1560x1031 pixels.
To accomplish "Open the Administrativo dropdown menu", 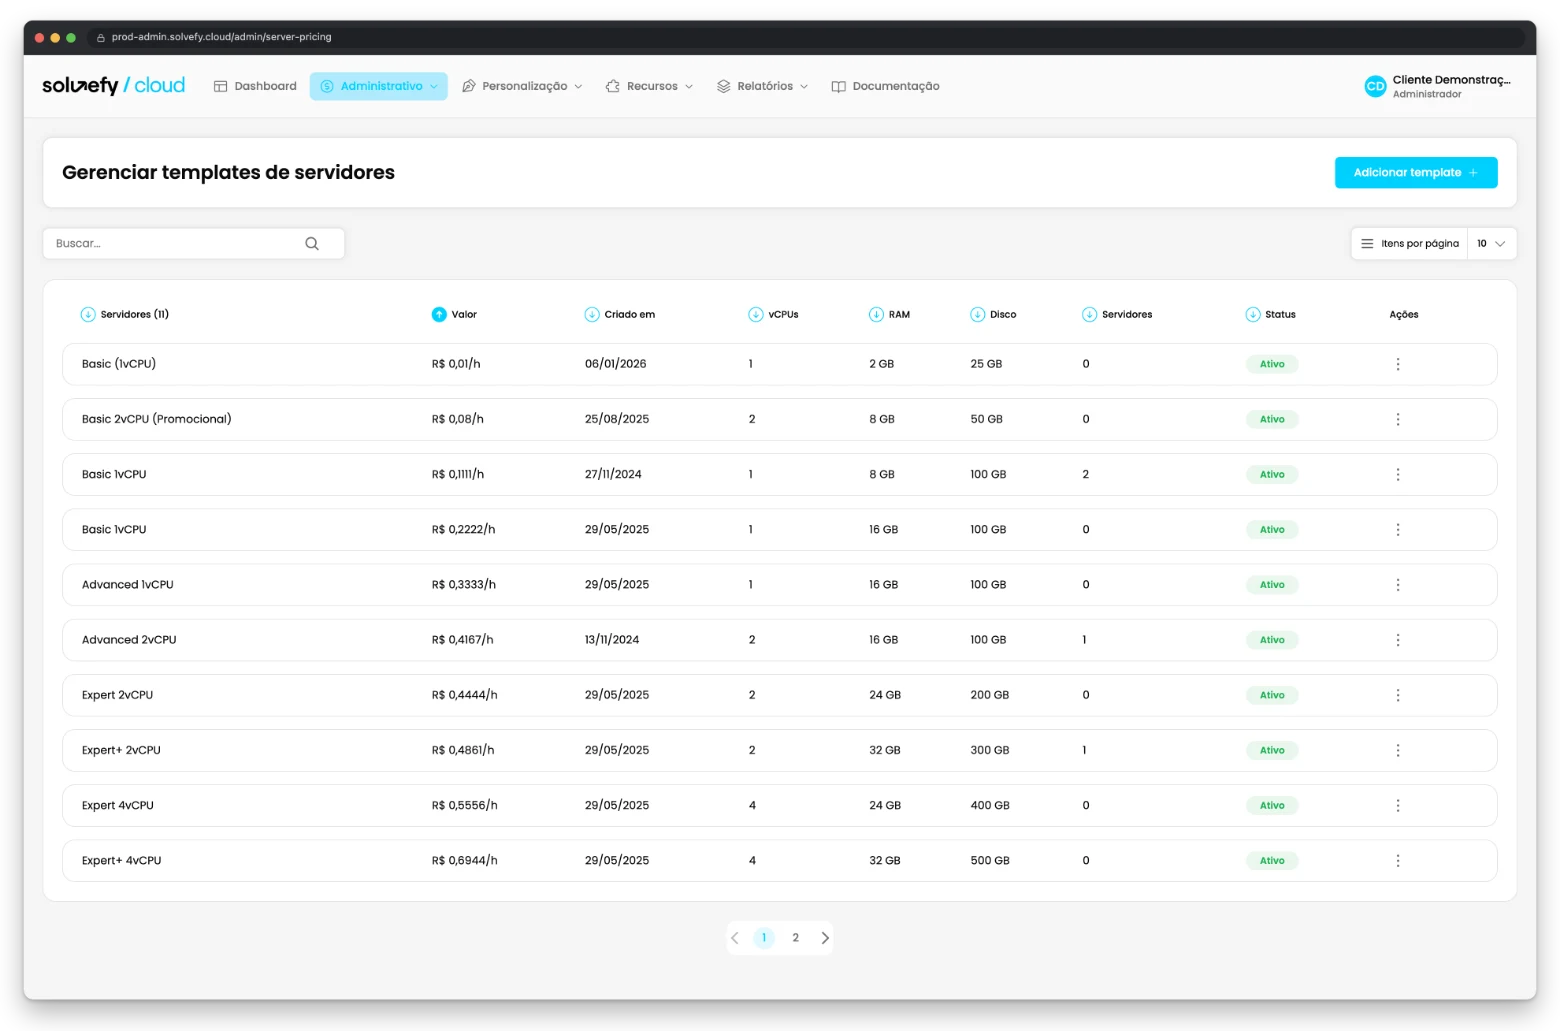I will coord(379,86).
